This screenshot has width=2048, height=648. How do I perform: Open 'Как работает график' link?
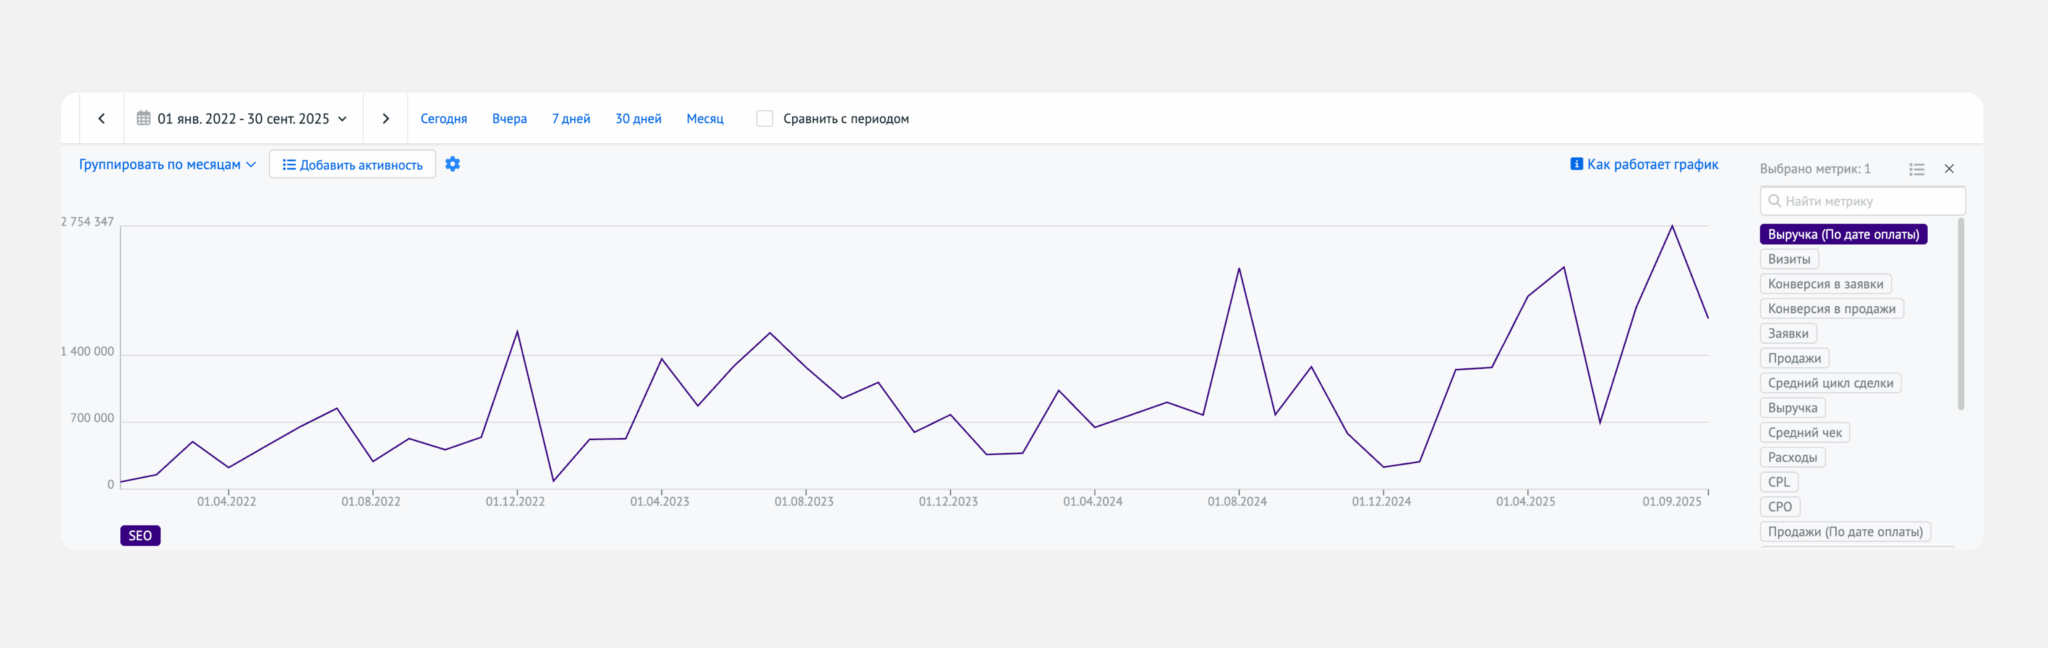click(x=1652, y=164)
